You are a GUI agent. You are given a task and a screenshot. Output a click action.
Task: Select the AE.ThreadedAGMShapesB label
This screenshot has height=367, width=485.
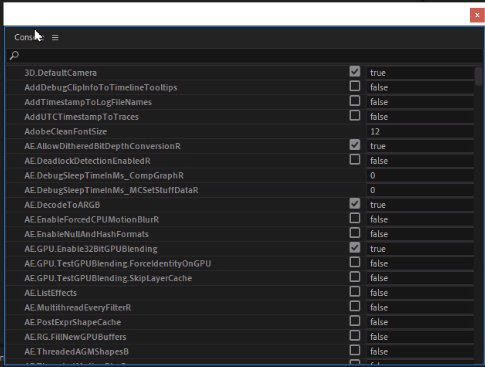click(x=76, y=351)
